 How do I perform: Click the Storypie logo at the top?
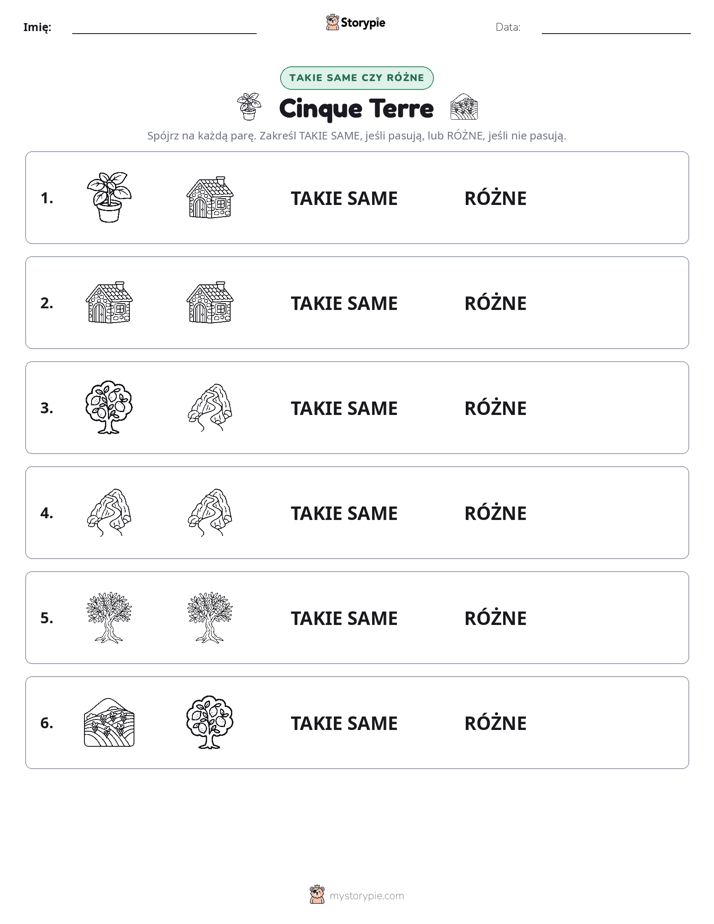(356, 22)
